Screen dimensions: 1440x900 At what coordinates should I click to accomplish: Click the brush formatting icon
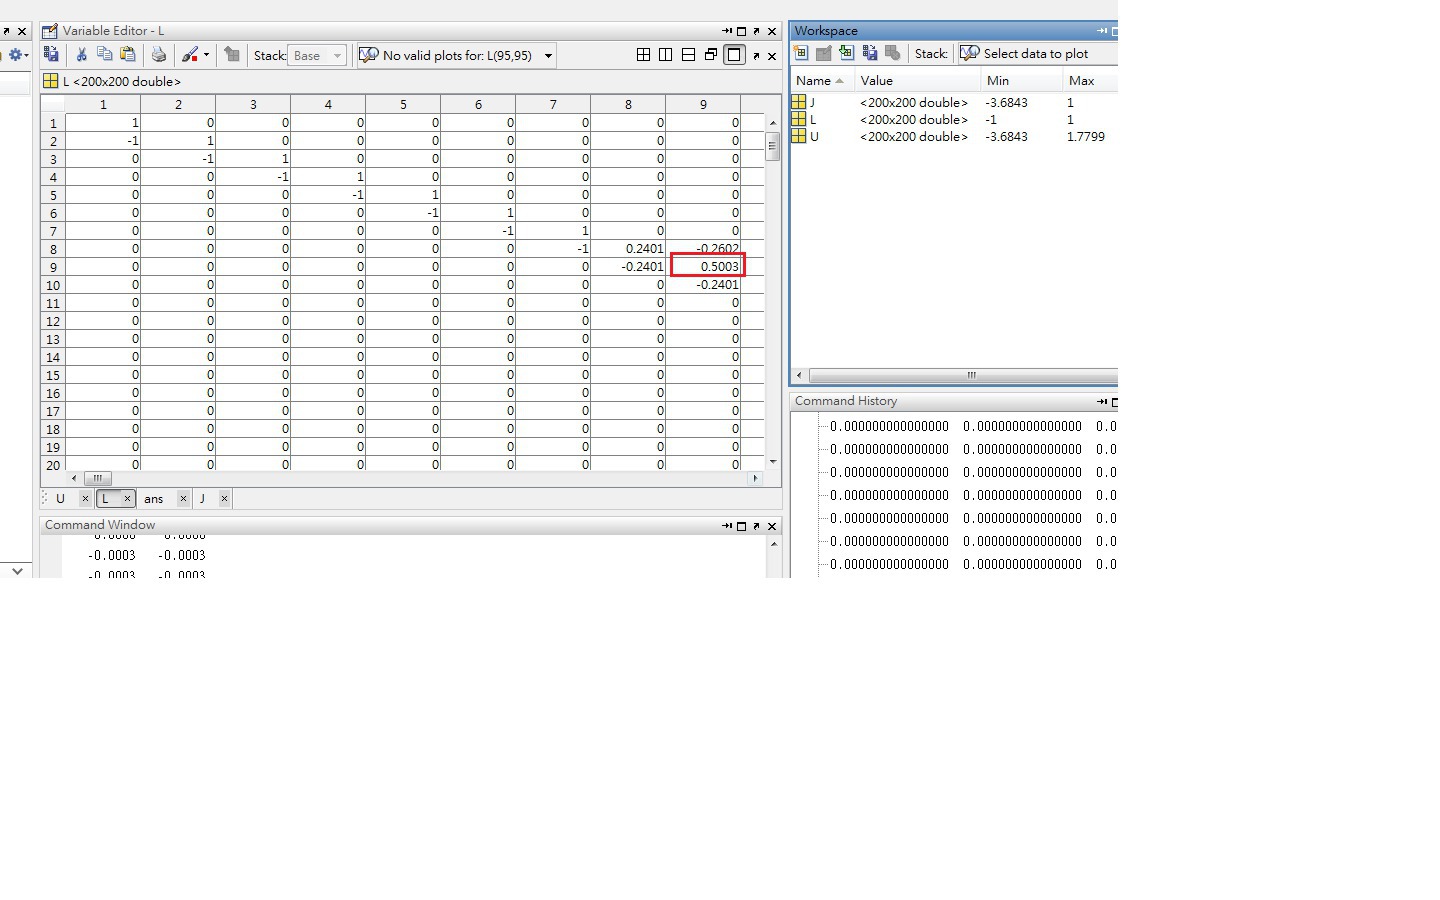click(190, 55)
